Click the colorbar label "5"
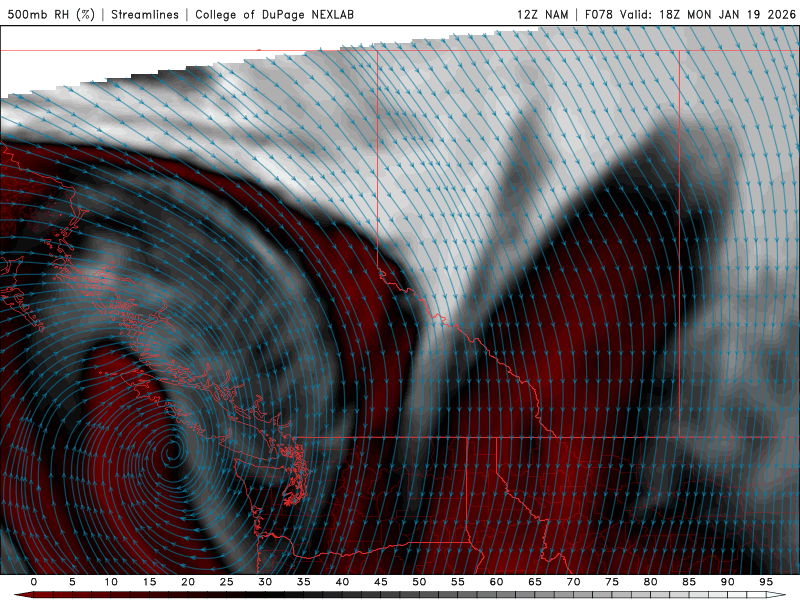Screen dimensions: 800x600 [x=72, y=582]
